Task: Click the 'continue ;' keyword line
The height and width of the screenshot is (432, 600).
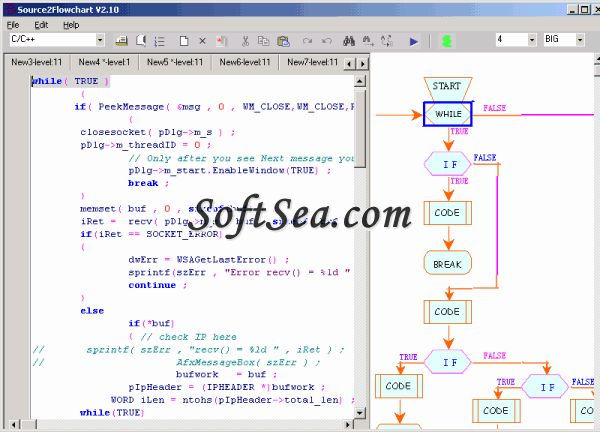Action: (x=158, y=285)
